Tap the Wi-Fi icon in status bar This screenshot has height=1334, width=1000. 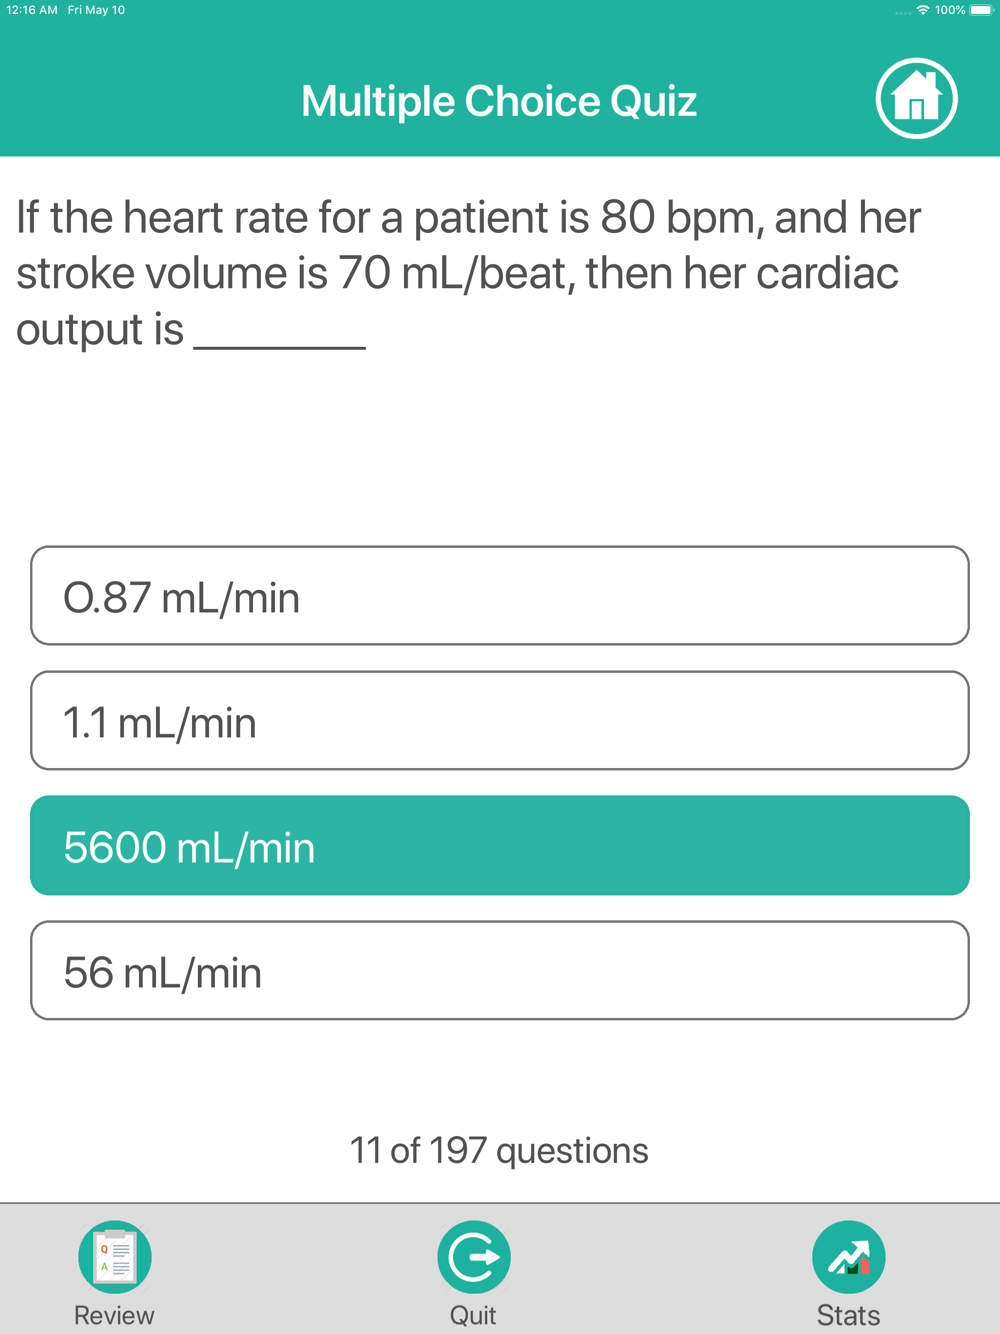923,10
